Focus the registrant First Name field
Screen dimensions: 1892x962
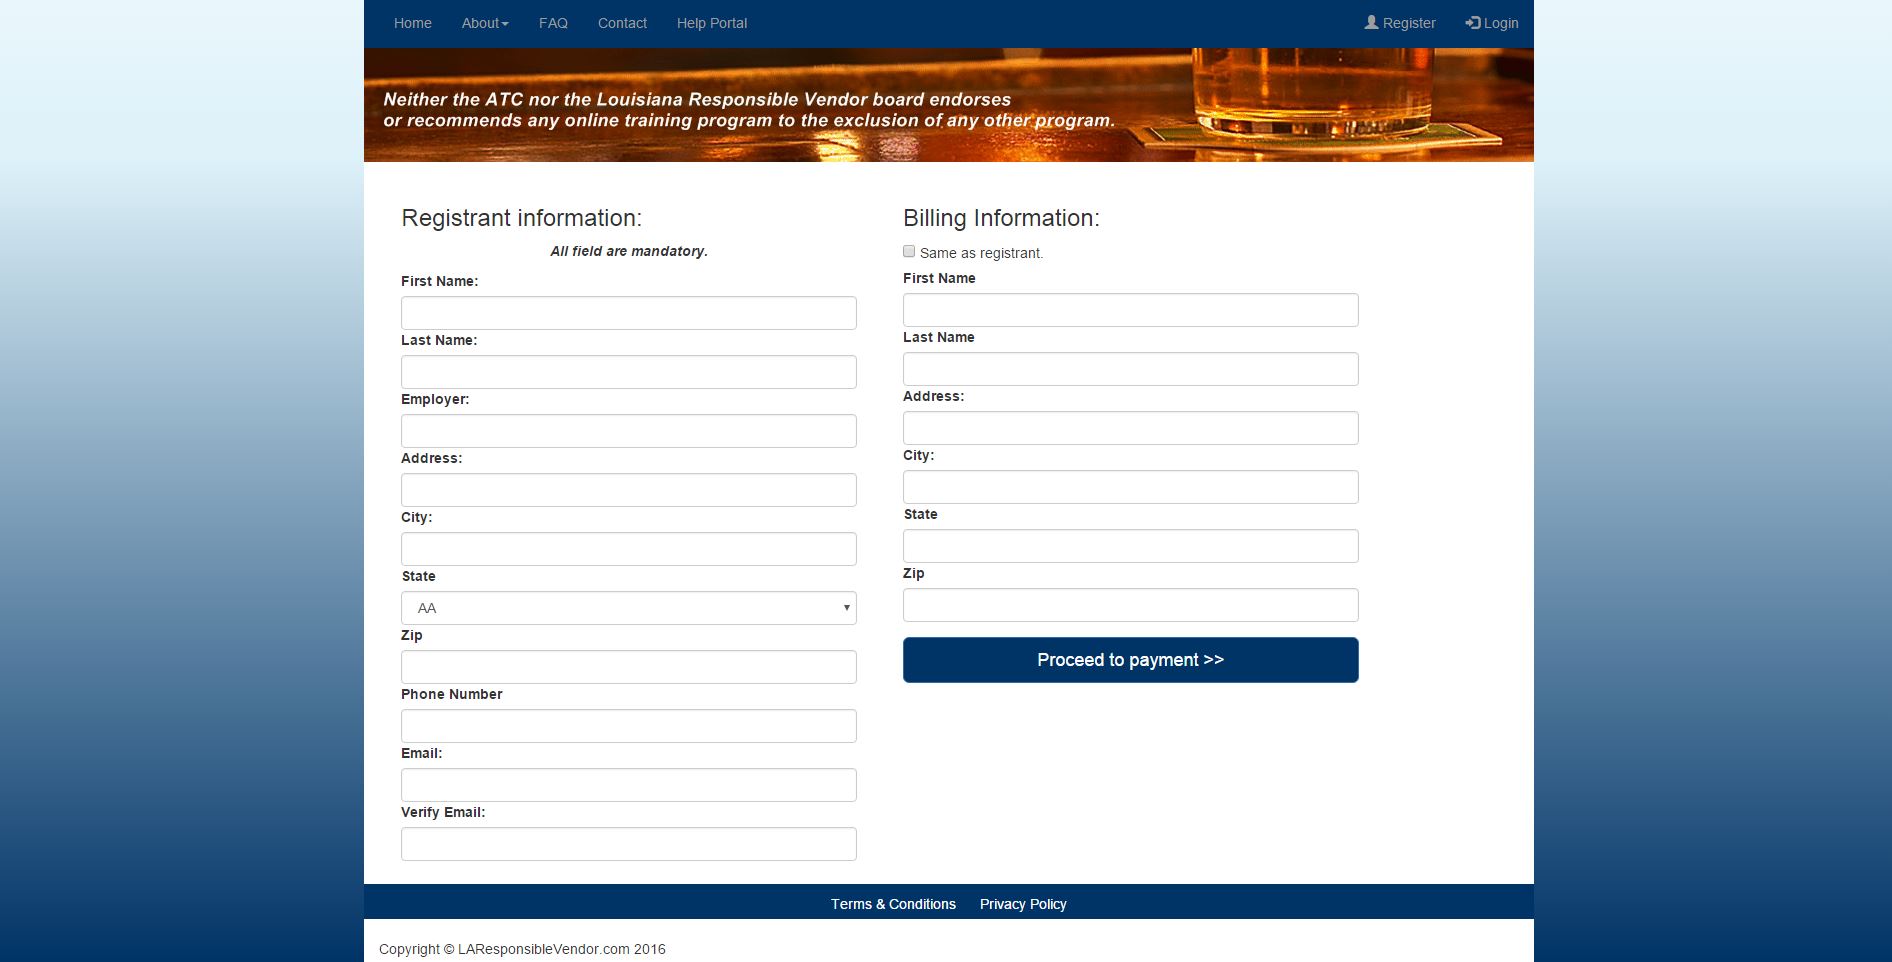(628, 313)
